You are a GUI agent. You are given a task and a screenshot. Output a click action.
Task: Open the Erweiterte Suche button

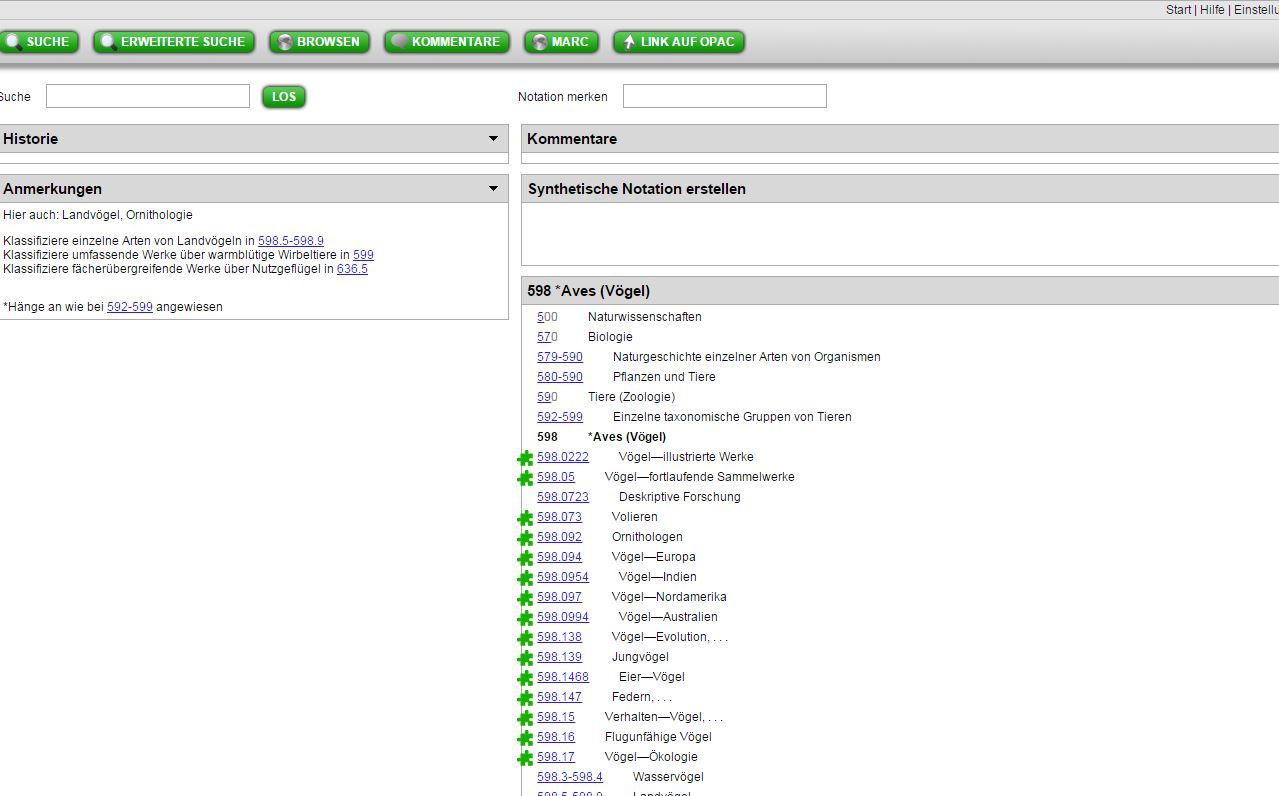[174, 42]
